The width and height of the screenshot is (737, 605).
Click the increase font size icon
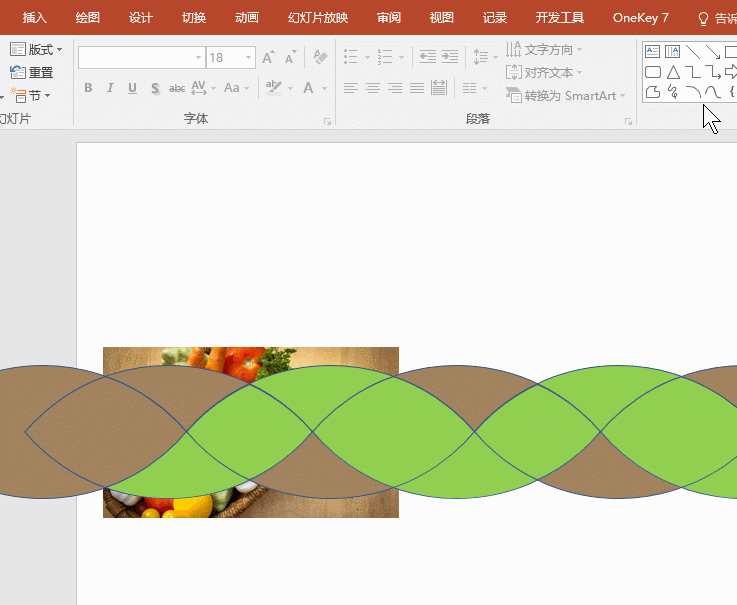268,58
